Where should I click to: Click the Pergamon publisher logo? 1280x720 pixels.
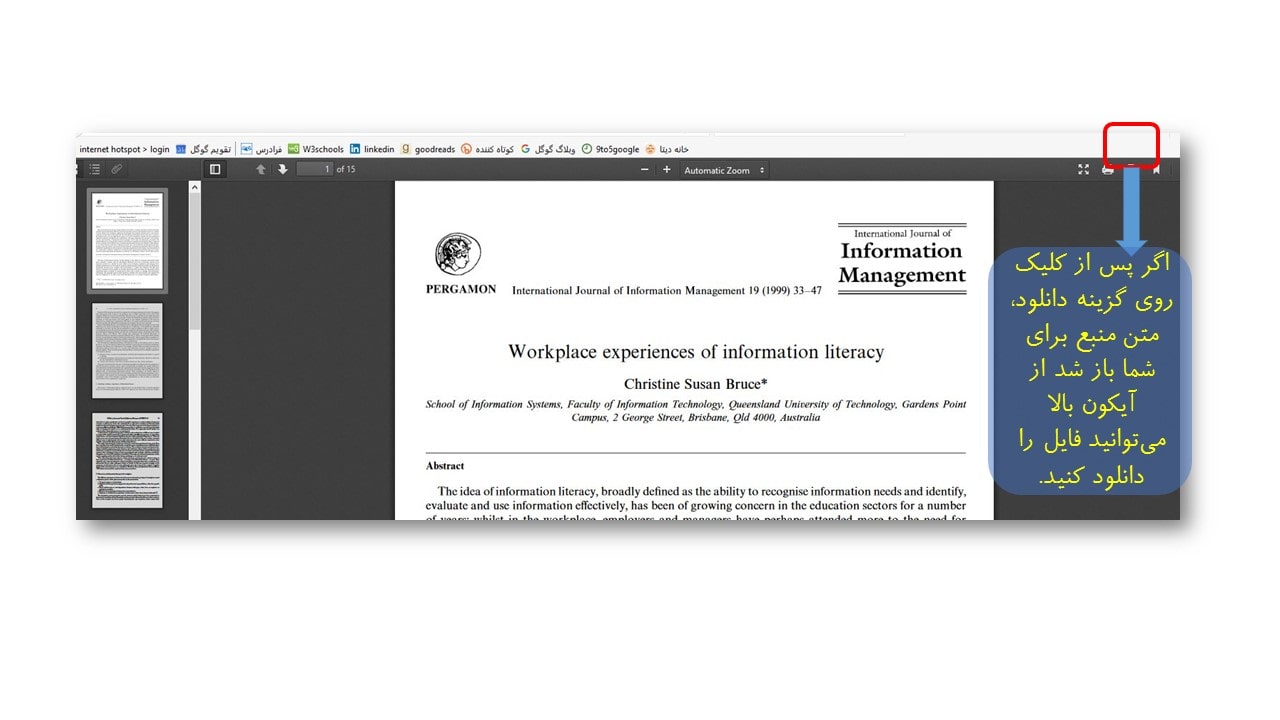point(458,255)
